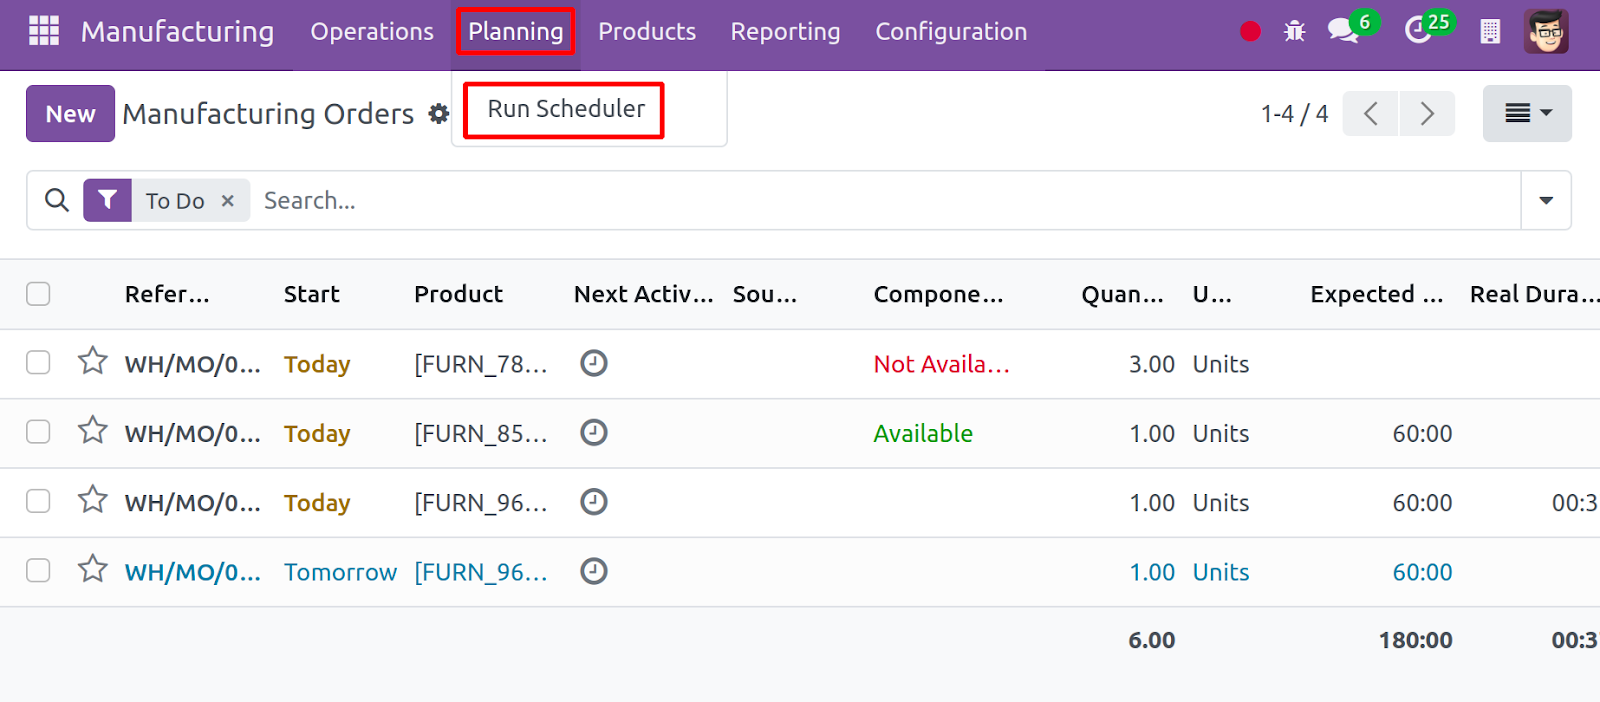
Task: Open activity clock for the 3.00 Units order
Action: point(594,363)
